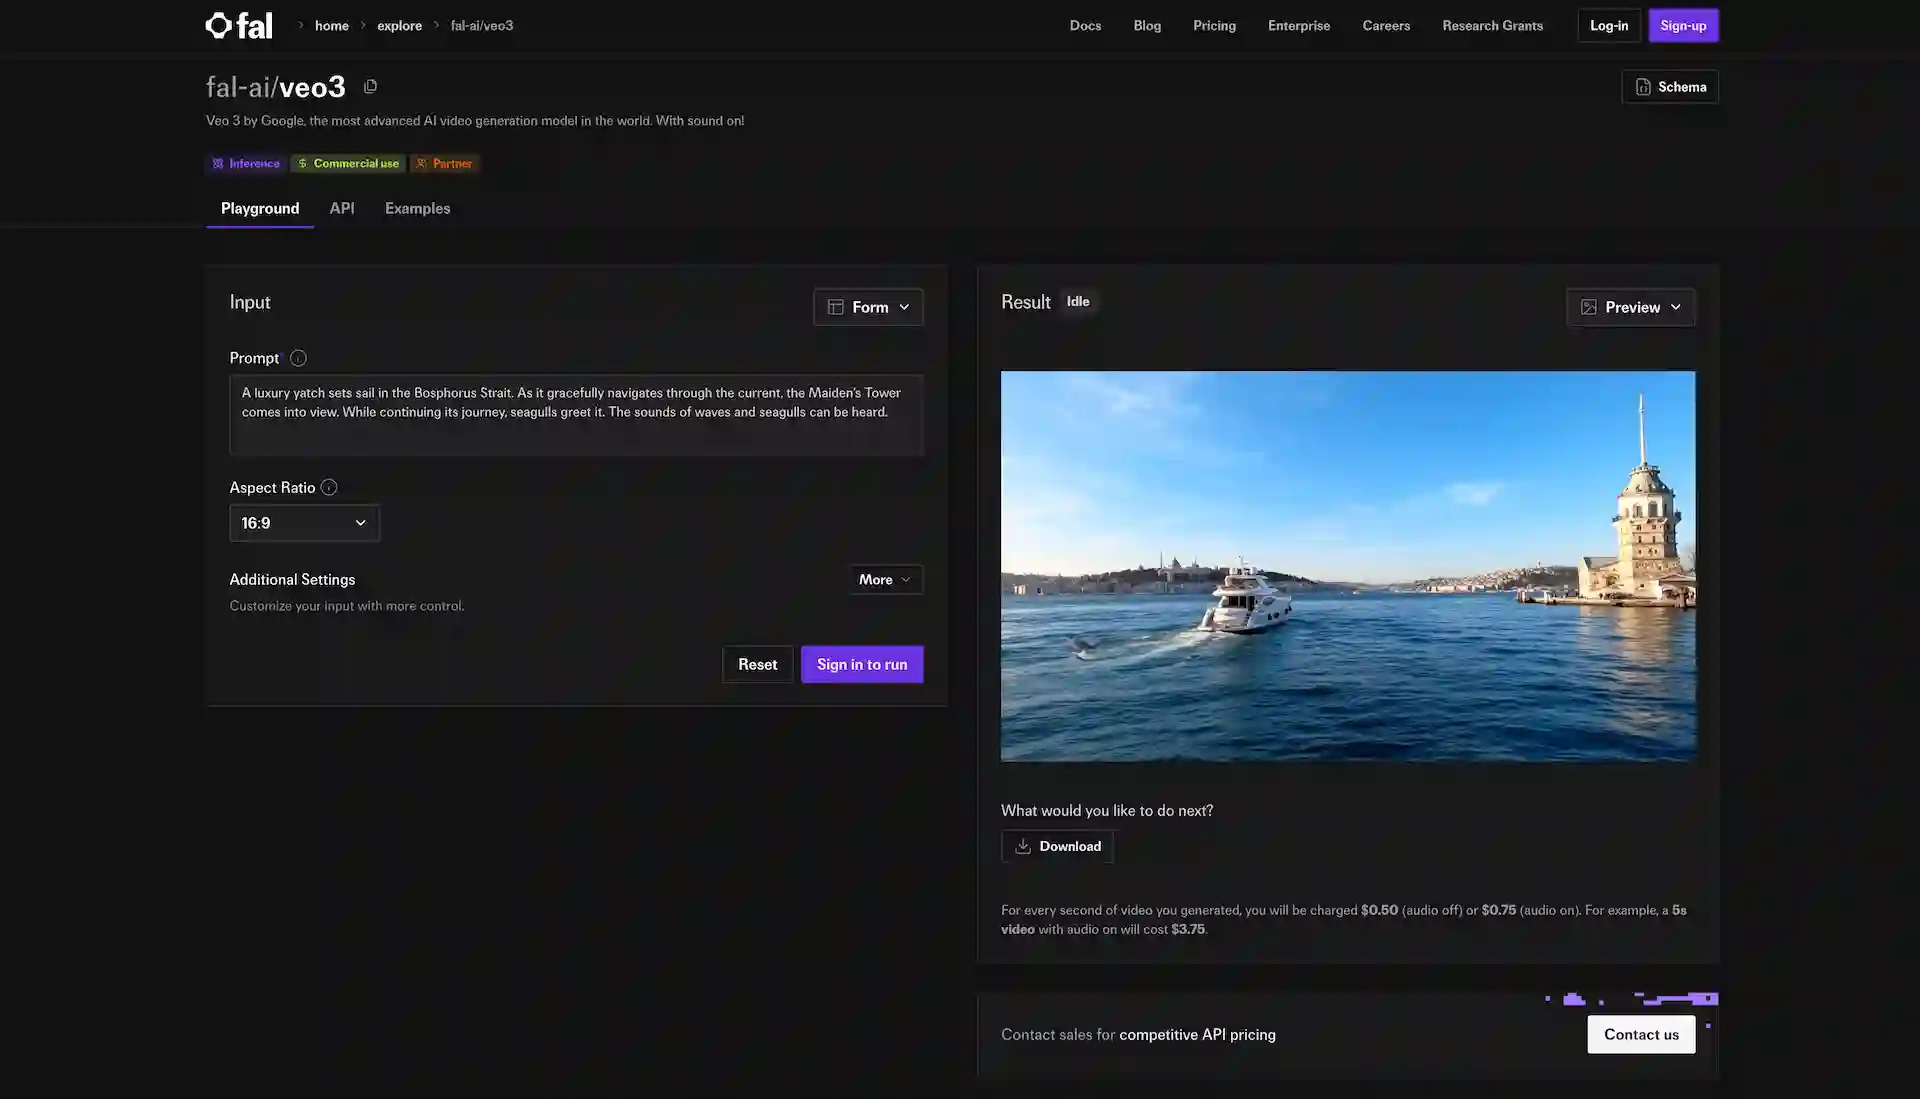Viewport: 1920px width, 1099px height.
Task: Click the Idle status label
Action: point(1078,301)
